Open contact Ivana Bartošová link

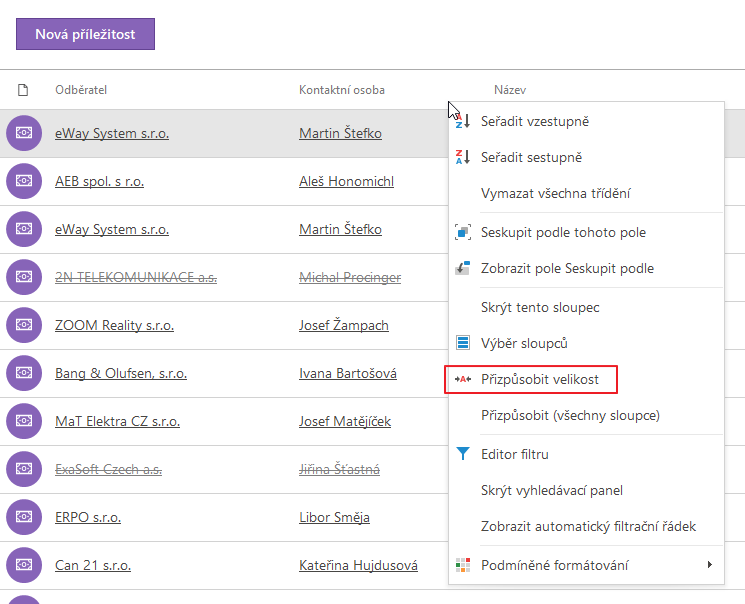click(x=348, y=374)
